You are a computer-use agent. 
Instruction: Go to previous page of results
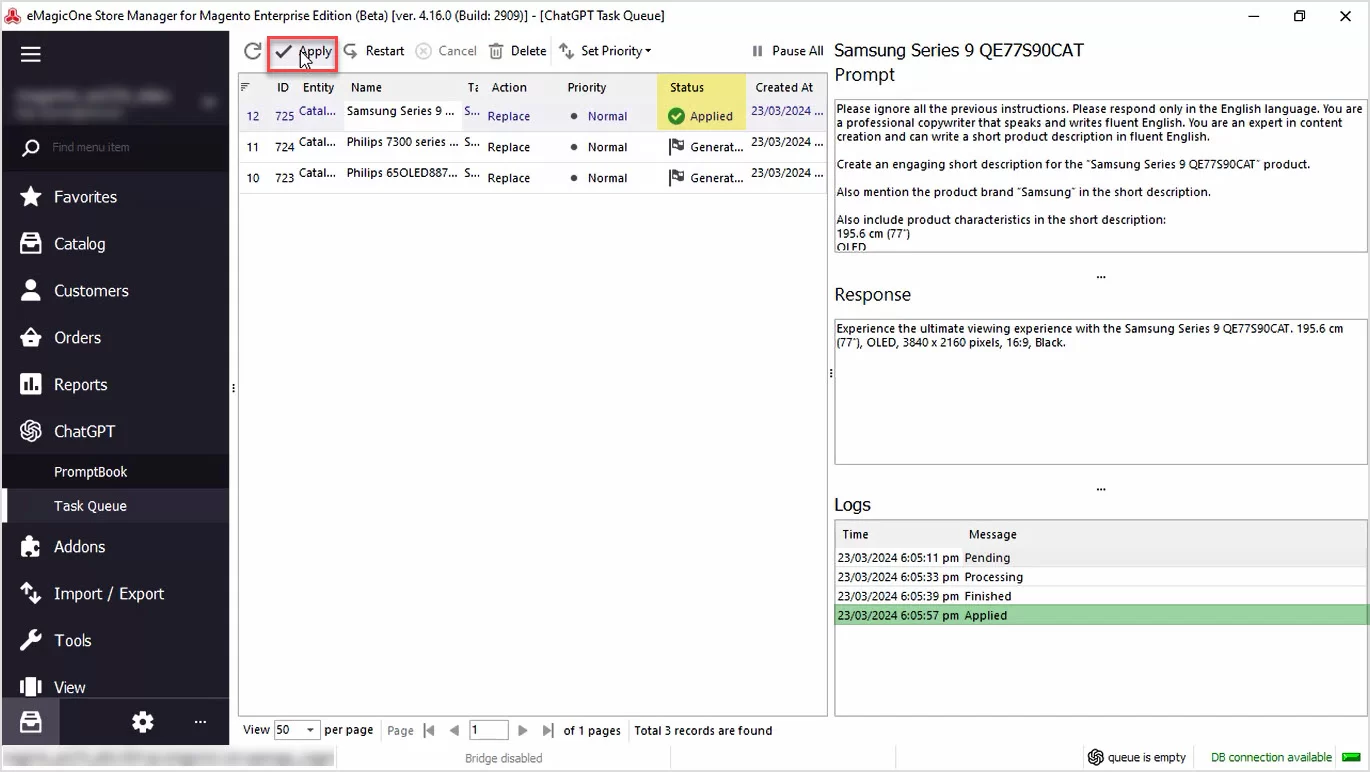pos(454,730)
